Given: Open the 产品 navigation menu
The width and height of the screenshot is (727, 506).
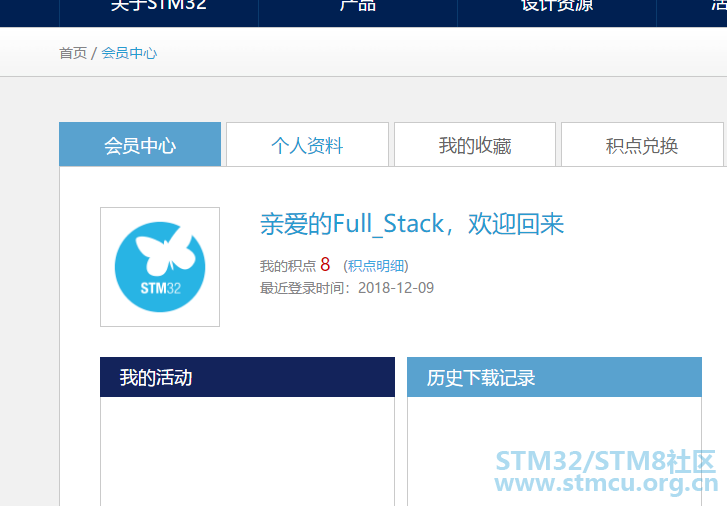Looking at the screenshot, I should tap(357, 6).
